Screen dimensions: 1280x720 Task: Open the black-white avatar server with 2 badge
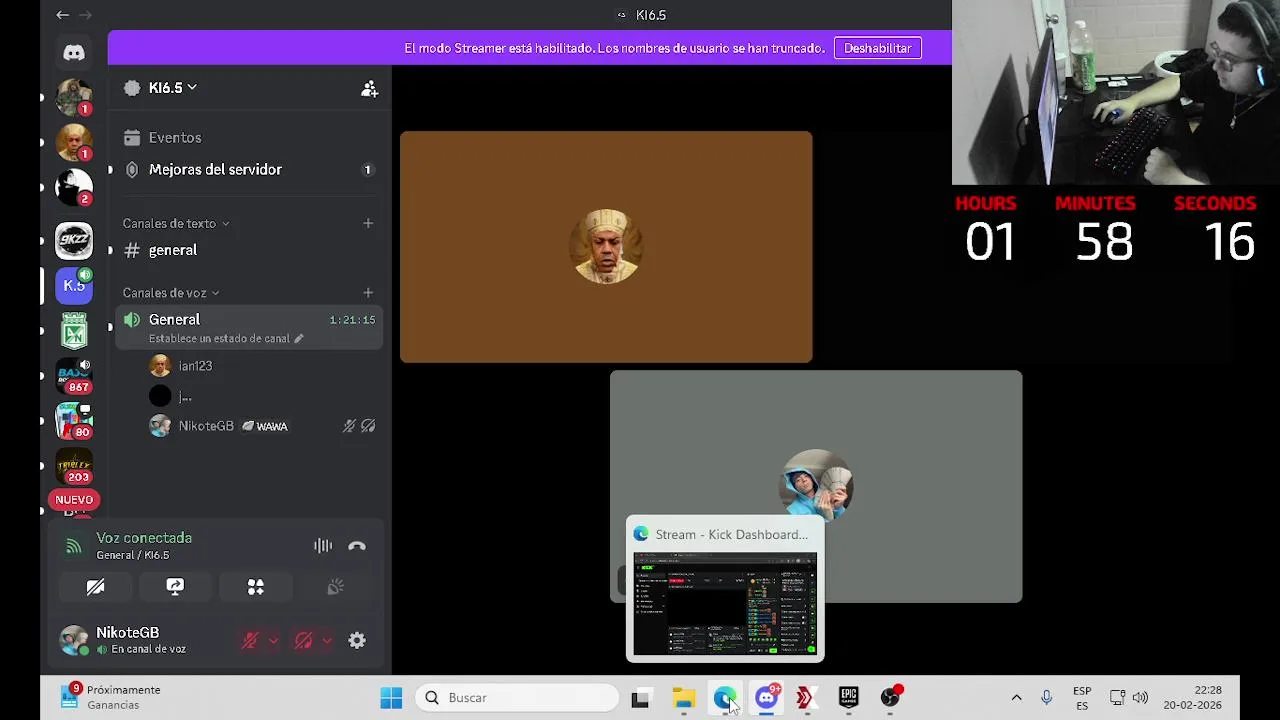[x=74, y=187]
